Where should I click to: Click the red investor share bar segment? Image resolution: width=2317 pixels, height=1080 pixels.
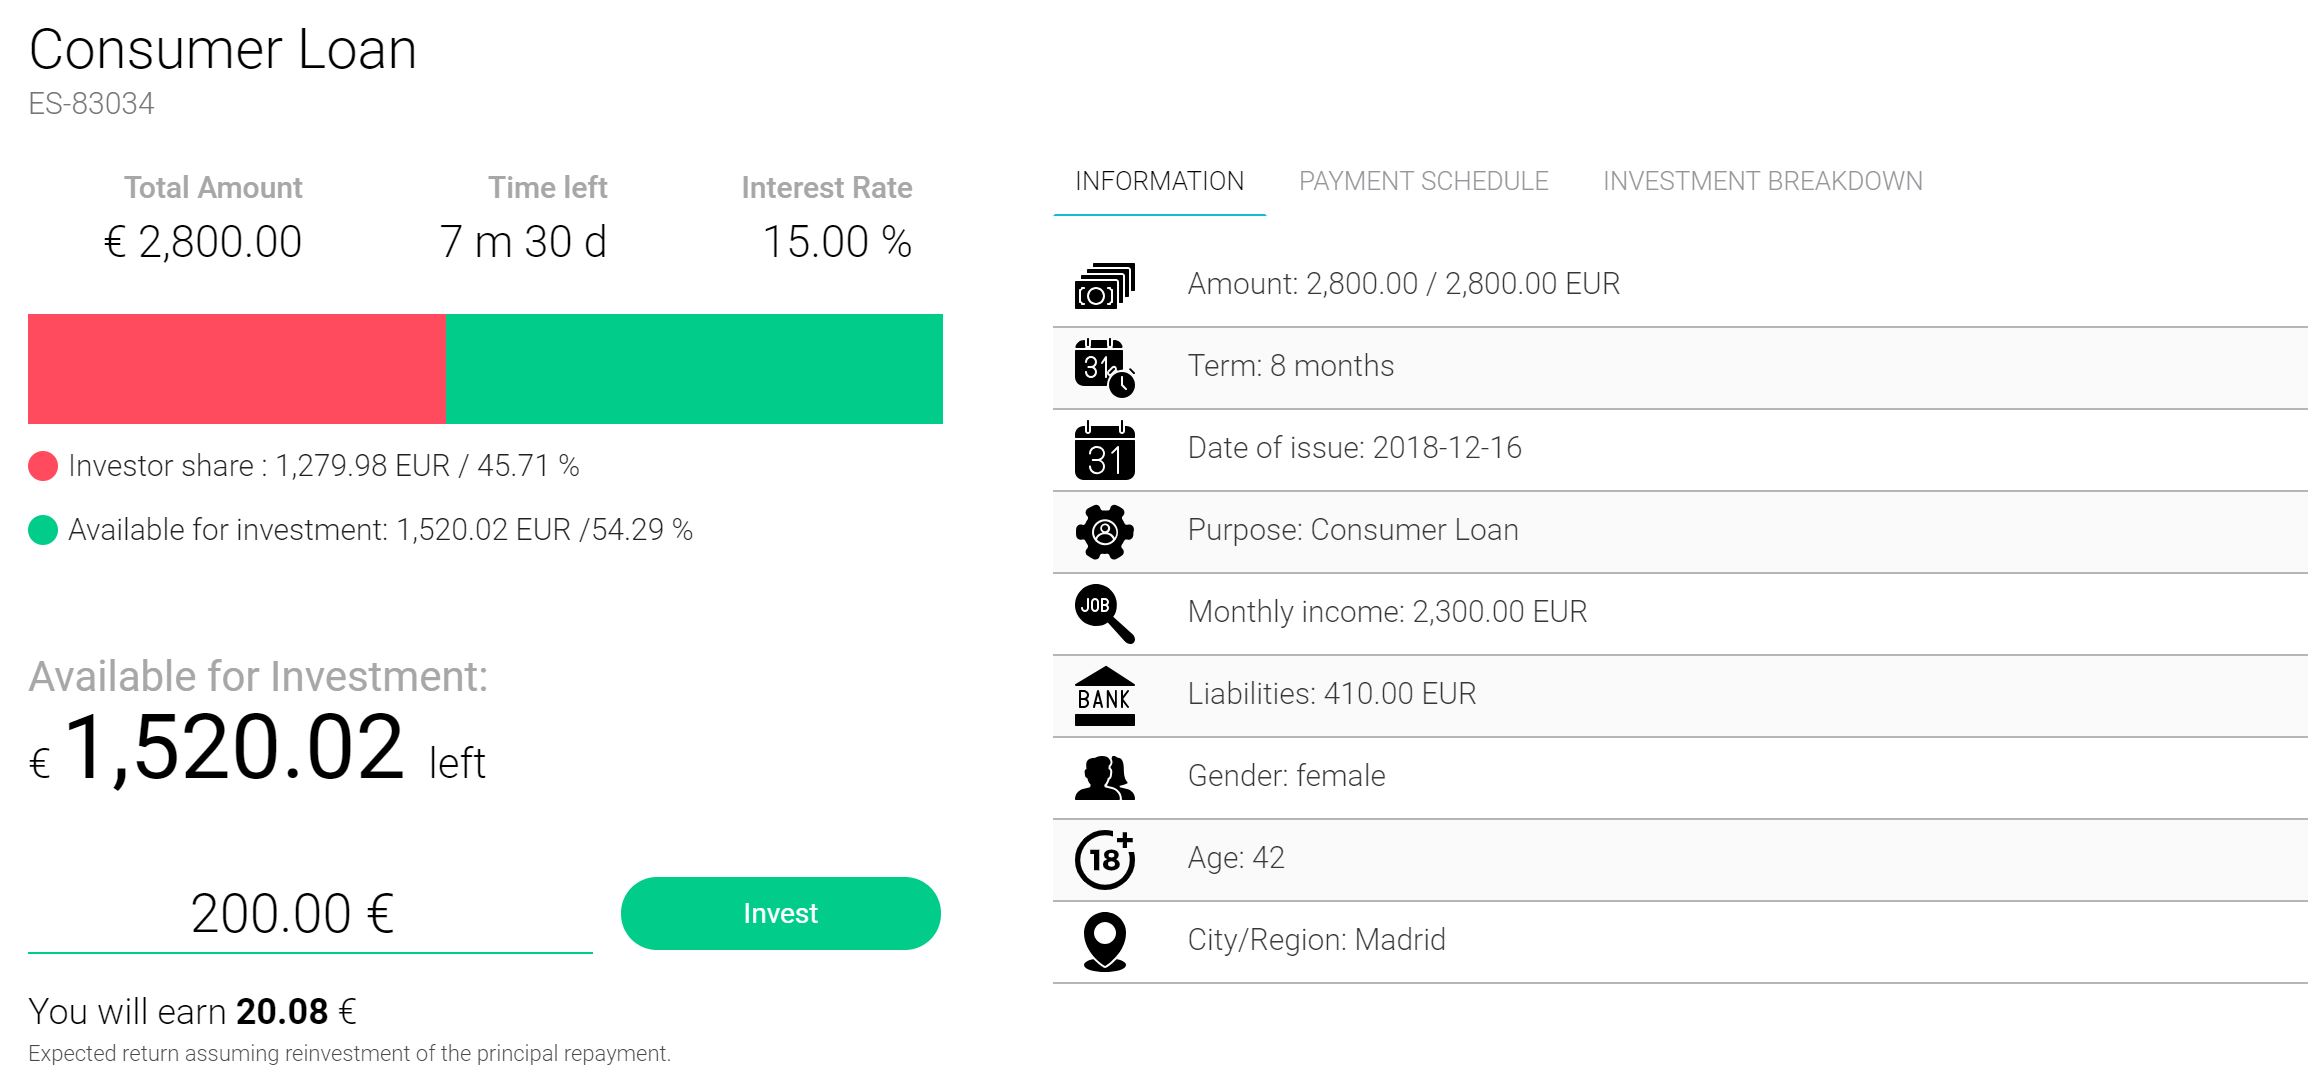pos(236,369)
